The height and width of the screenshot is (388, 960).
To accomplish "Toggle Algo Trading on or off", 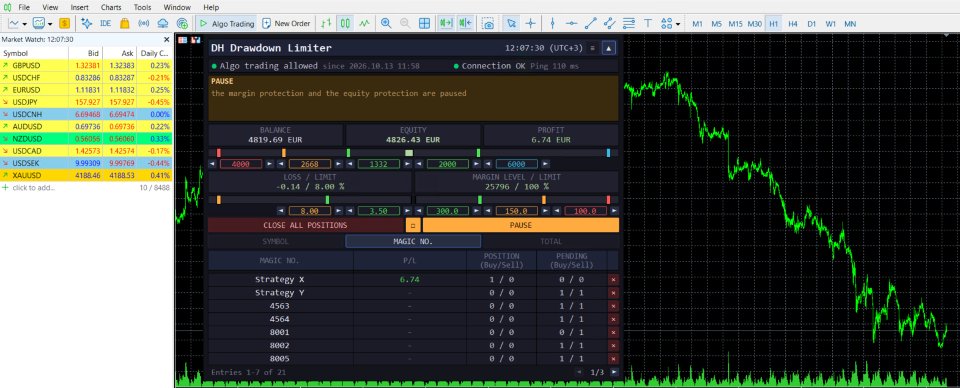I will 227,23.
